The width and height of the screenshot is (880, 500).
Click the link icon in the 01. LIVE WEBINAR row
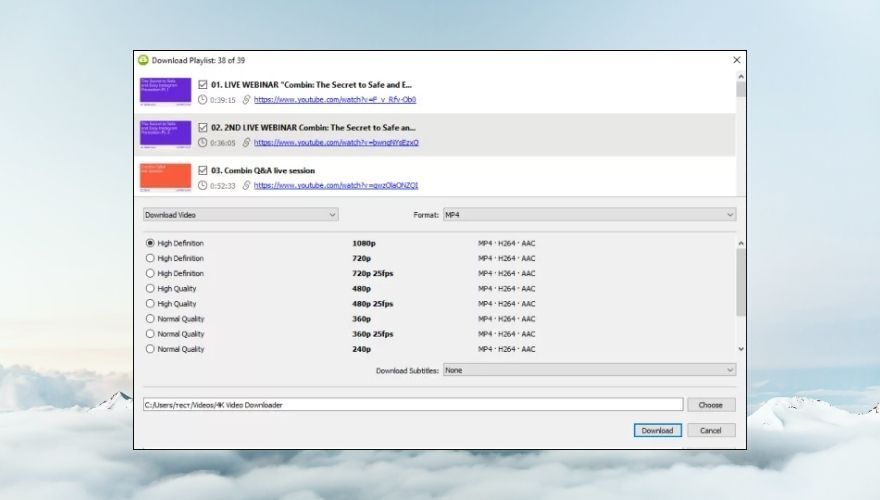coord(246,100)
